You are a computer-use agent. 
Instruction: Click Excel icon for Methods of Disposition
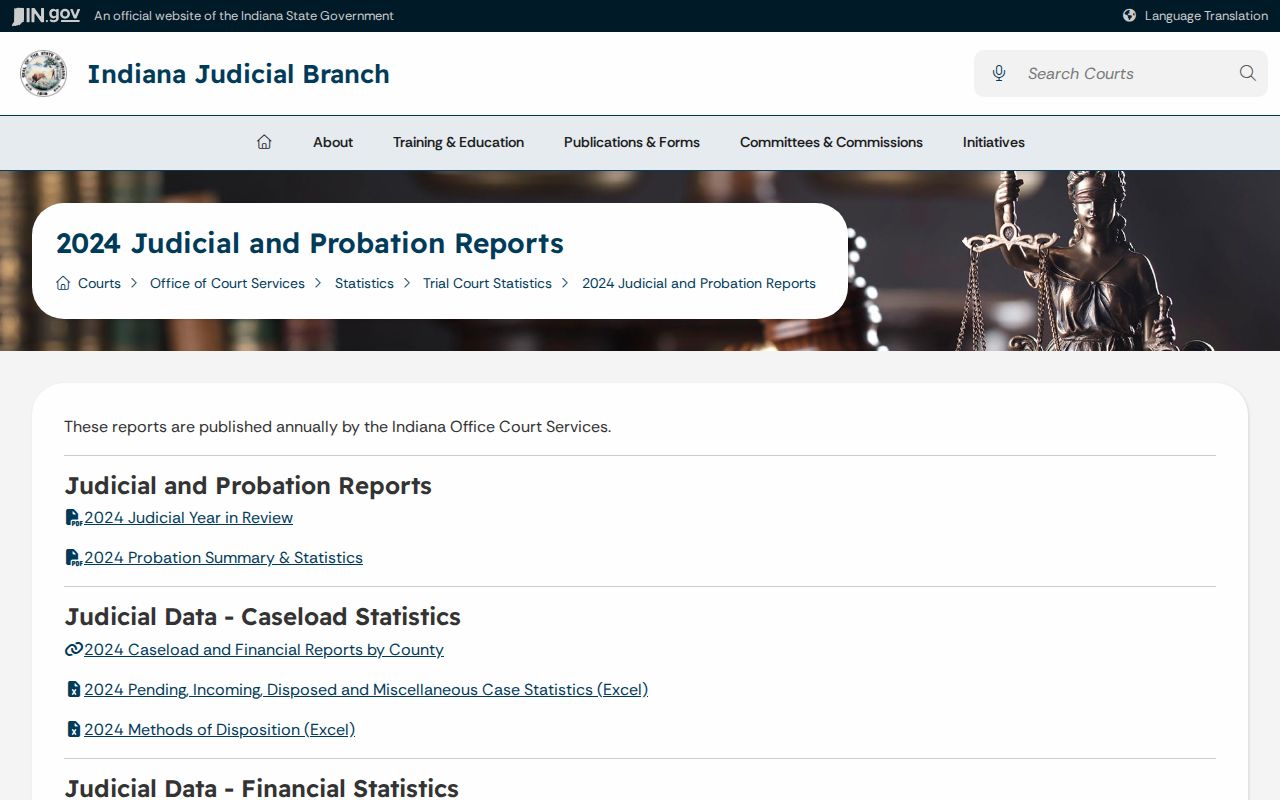point(73,730)
